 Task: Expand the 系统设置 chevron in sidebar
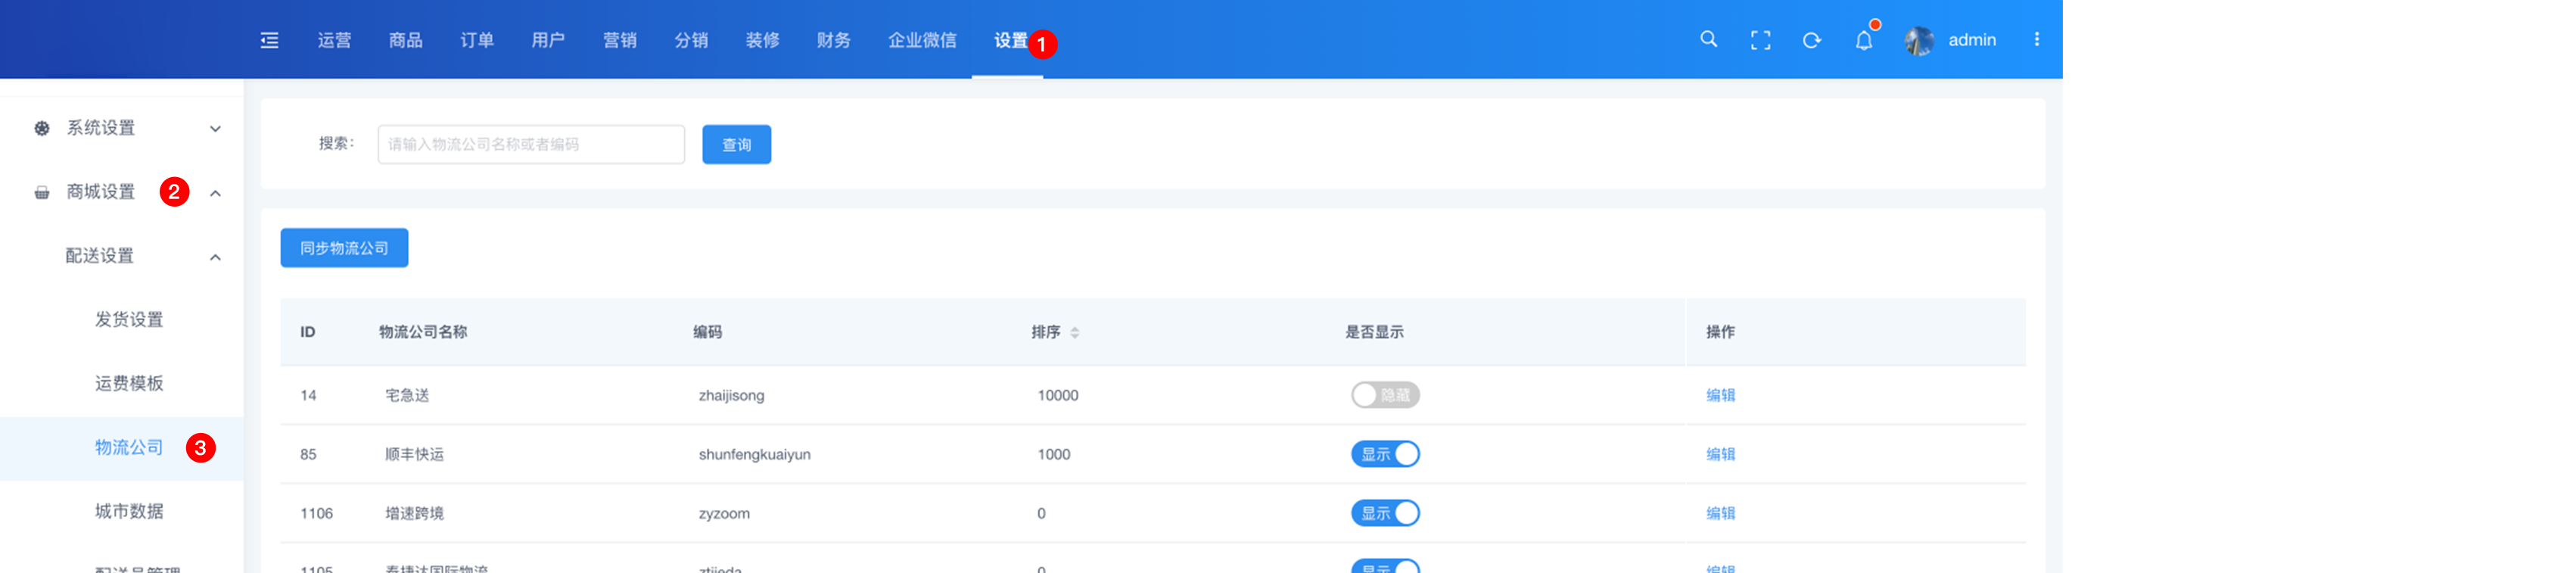click(215, 129)
